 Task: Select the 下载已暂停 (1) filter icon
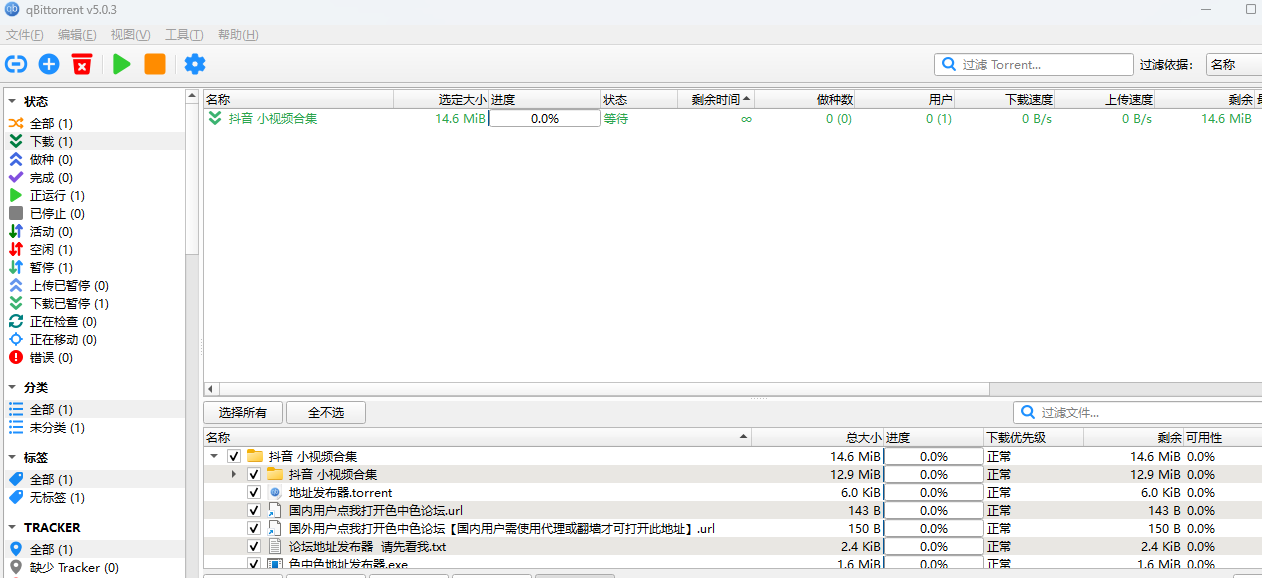16,303
